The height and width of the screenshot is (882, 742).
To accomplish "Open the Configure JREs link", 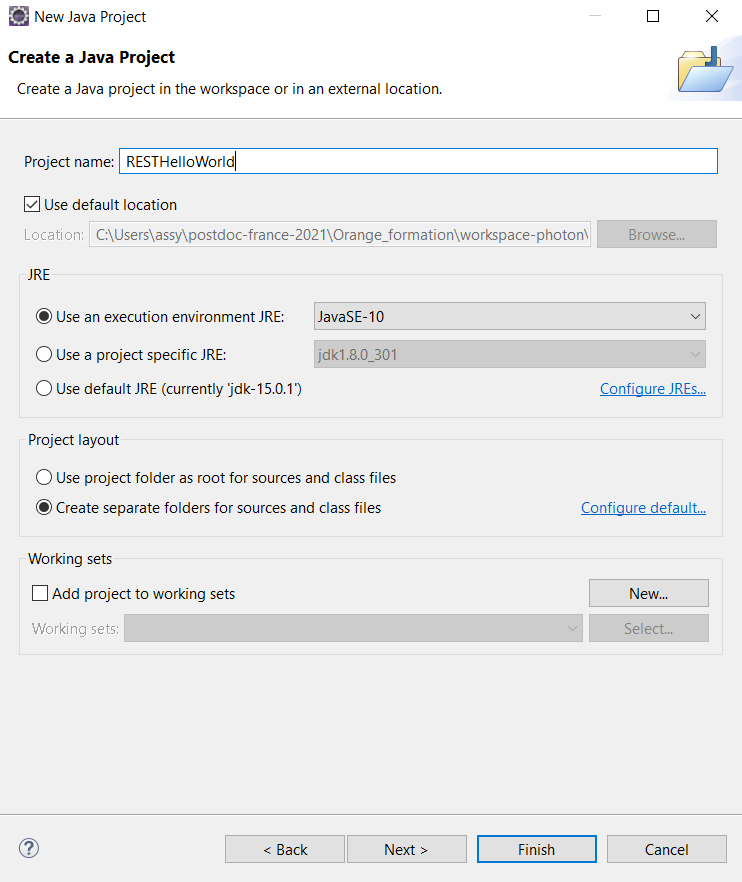I will click(x=652, y=389).
